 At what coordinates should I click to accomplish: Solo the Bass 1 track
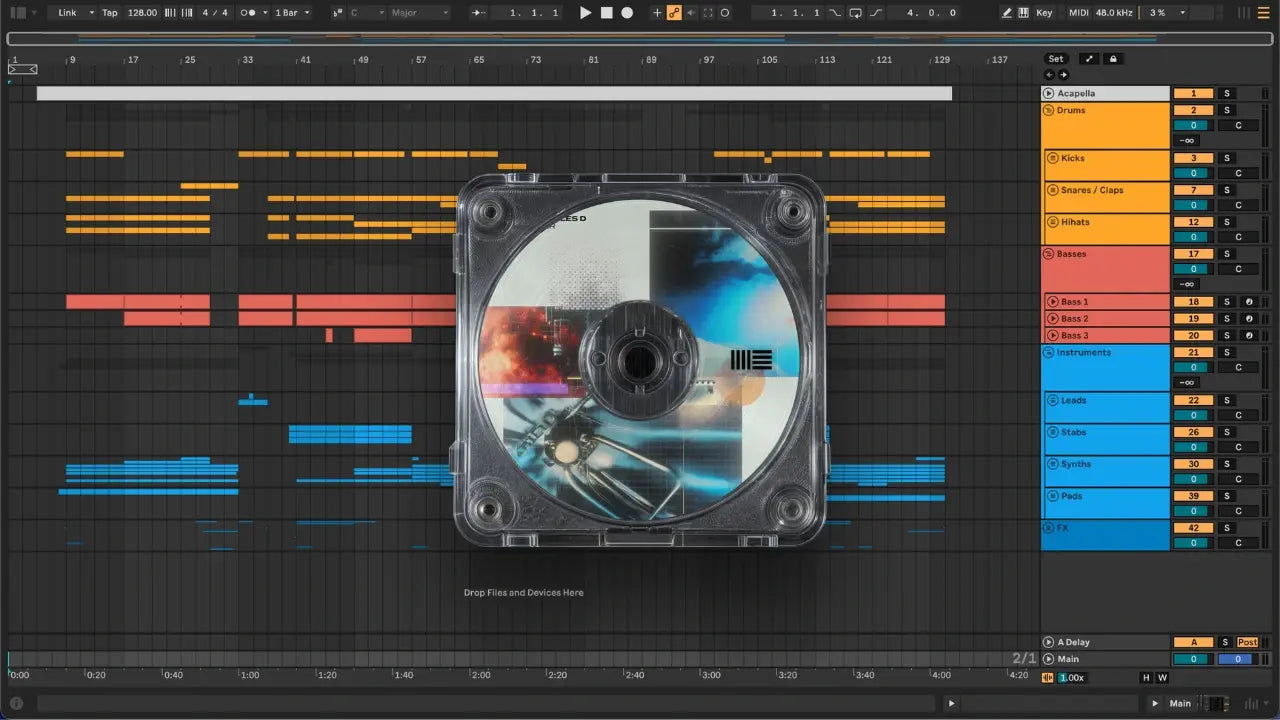point(1227,302)
